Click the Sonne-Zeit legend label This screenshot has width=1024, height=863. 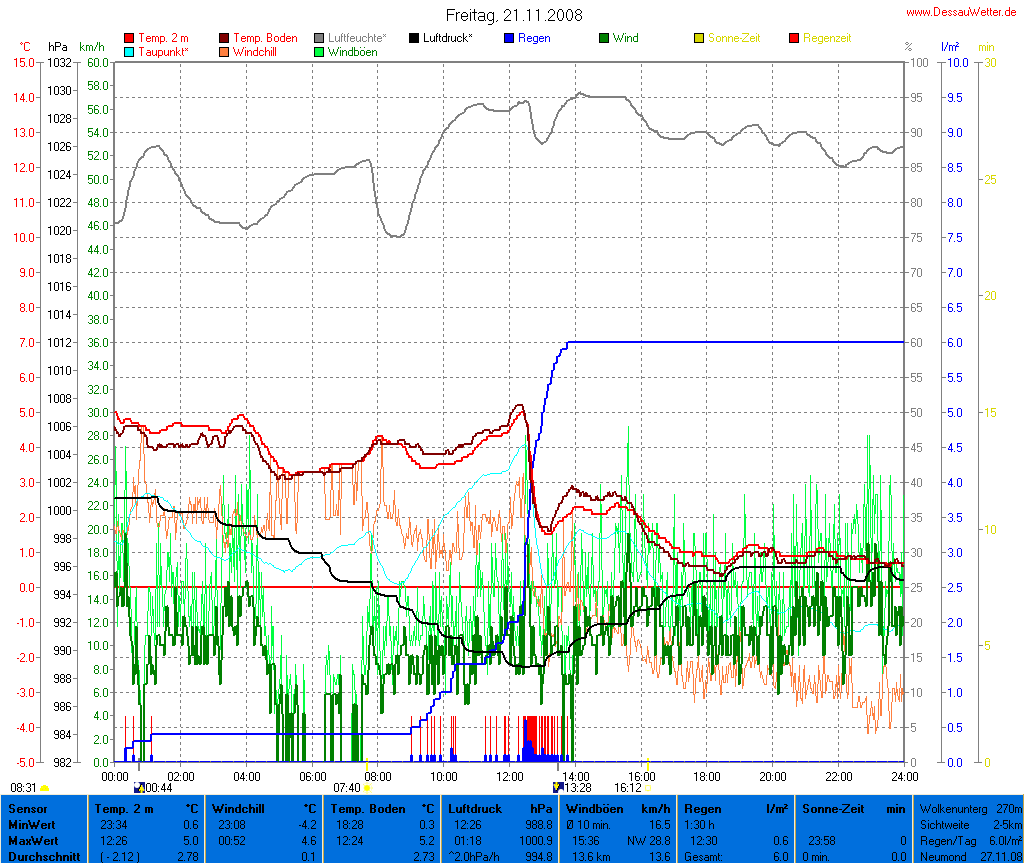tap(736, 38)
